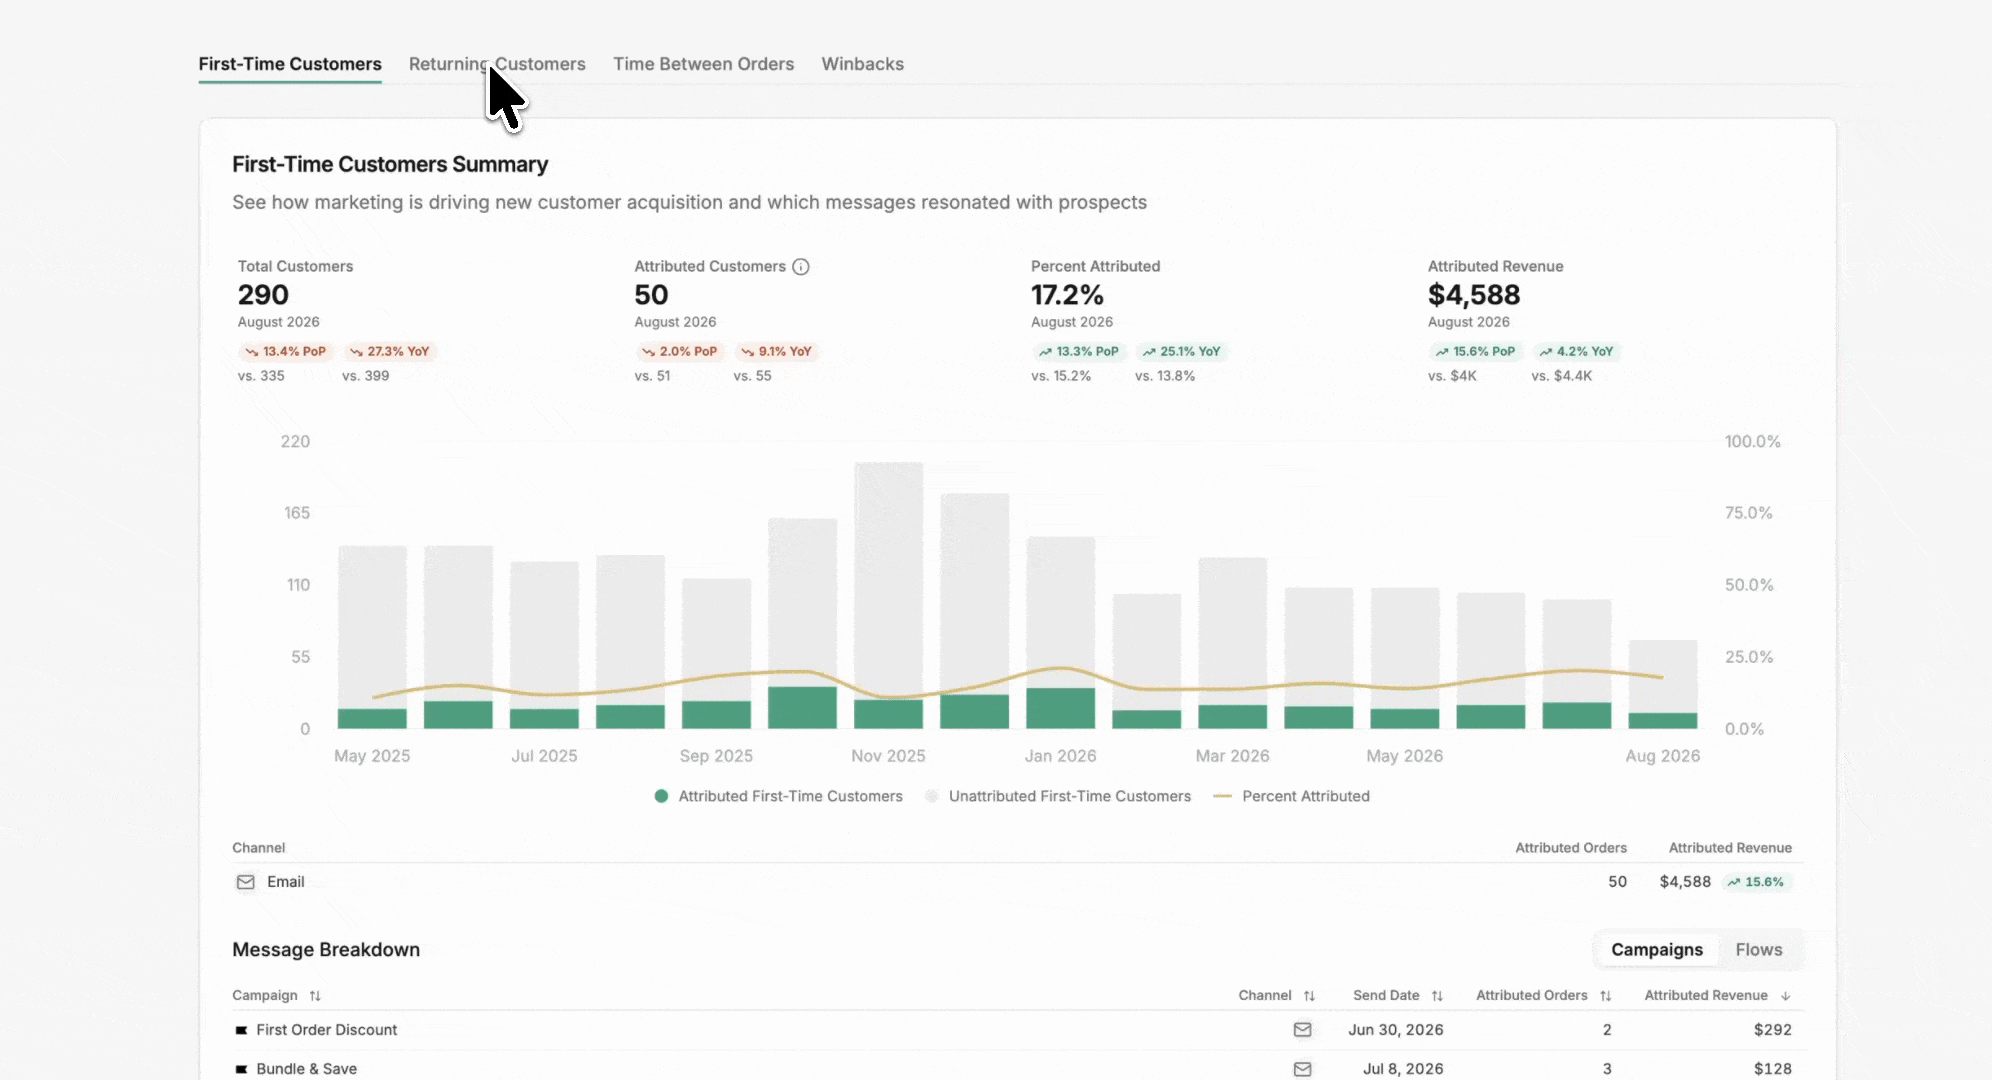Open the Time Between Orders tab
1992x1080 pixels.
coord(703,64)
